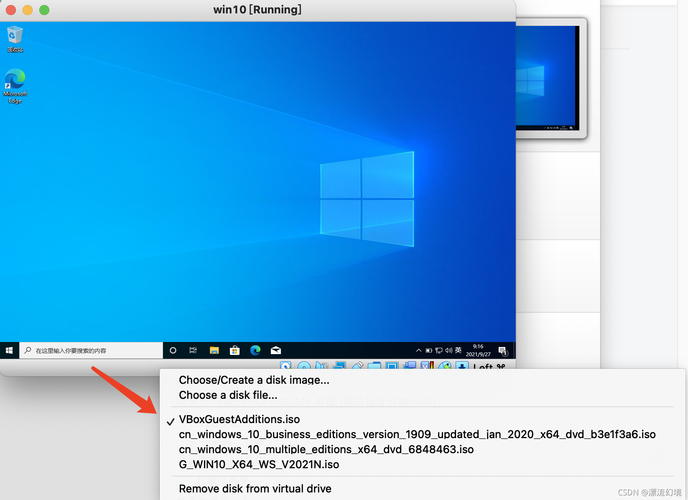This screenshot has width=688, height=500.
Task: Choose 'Choose/Create a disk image...'
Action: (x=253, y=380)
